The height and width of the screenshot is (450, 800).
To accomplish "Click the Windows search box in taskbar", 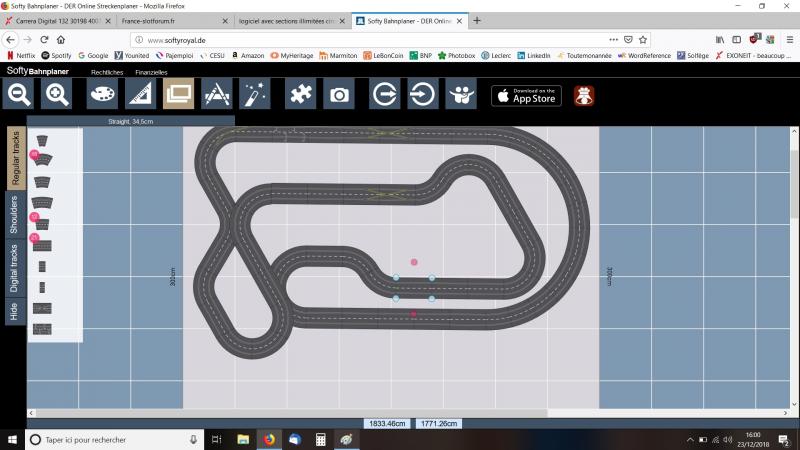I will coord(115,439).
